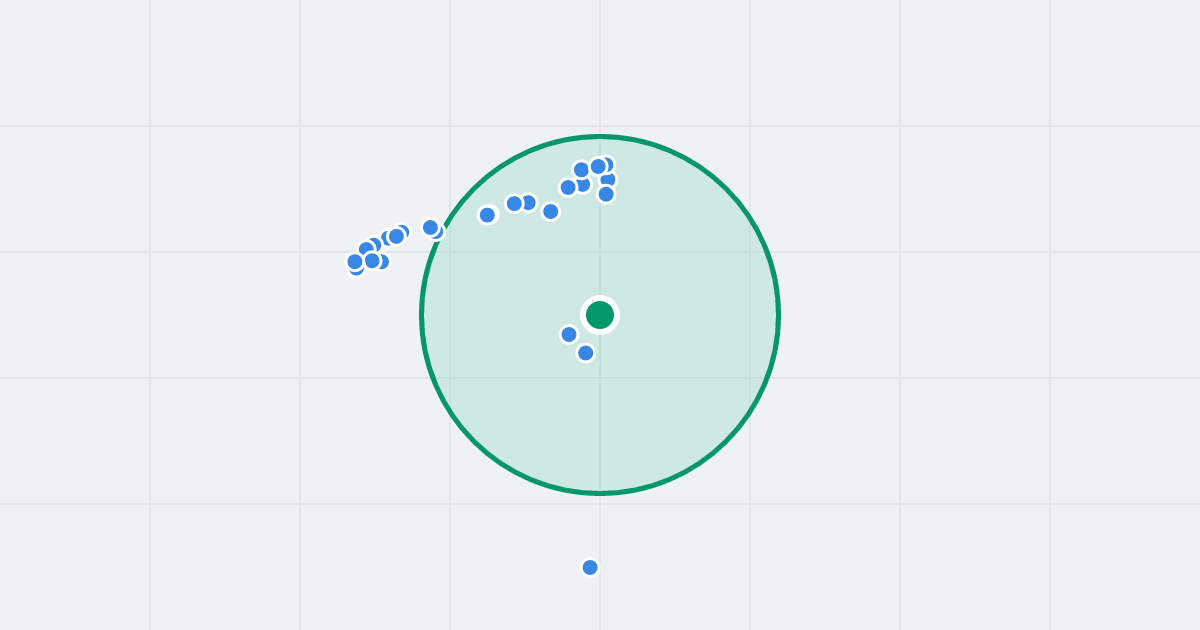Click the leftmost blue dot of the top cluster

pos(568,187)
